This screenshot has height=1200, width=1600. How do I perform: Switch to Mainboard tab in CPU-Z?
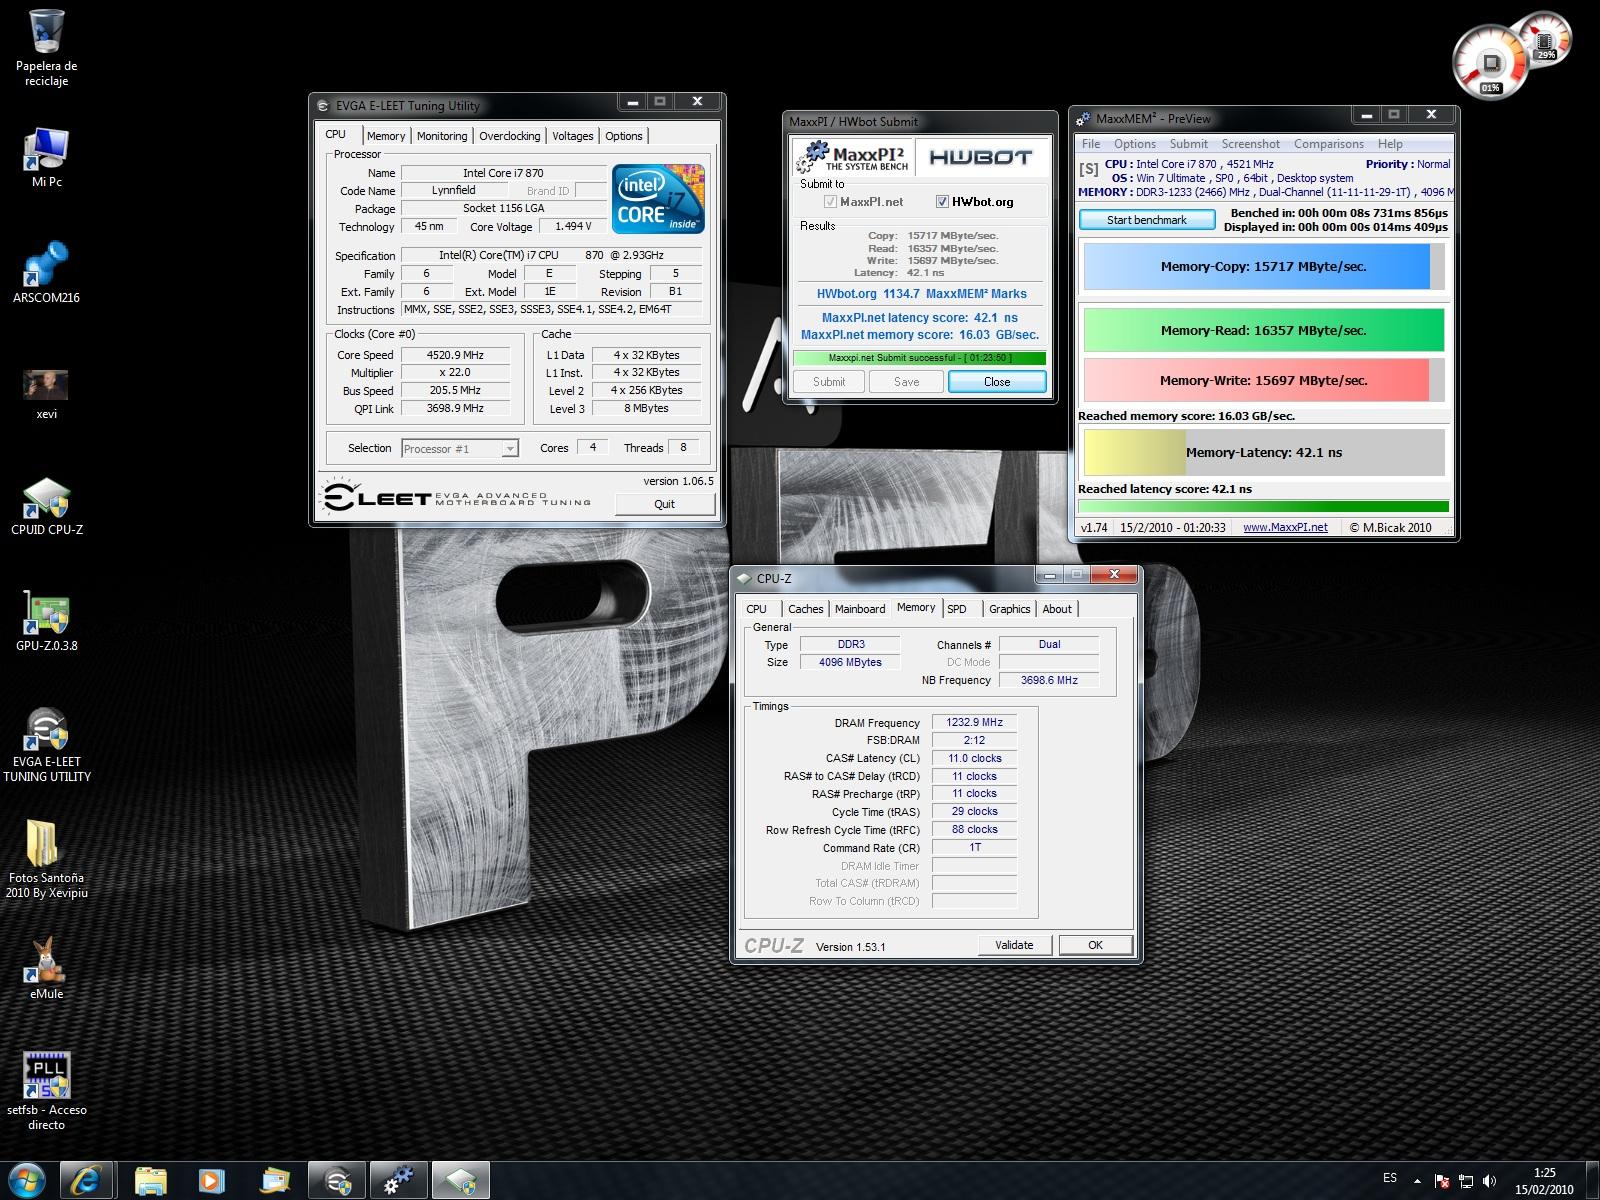coord(860,609)
